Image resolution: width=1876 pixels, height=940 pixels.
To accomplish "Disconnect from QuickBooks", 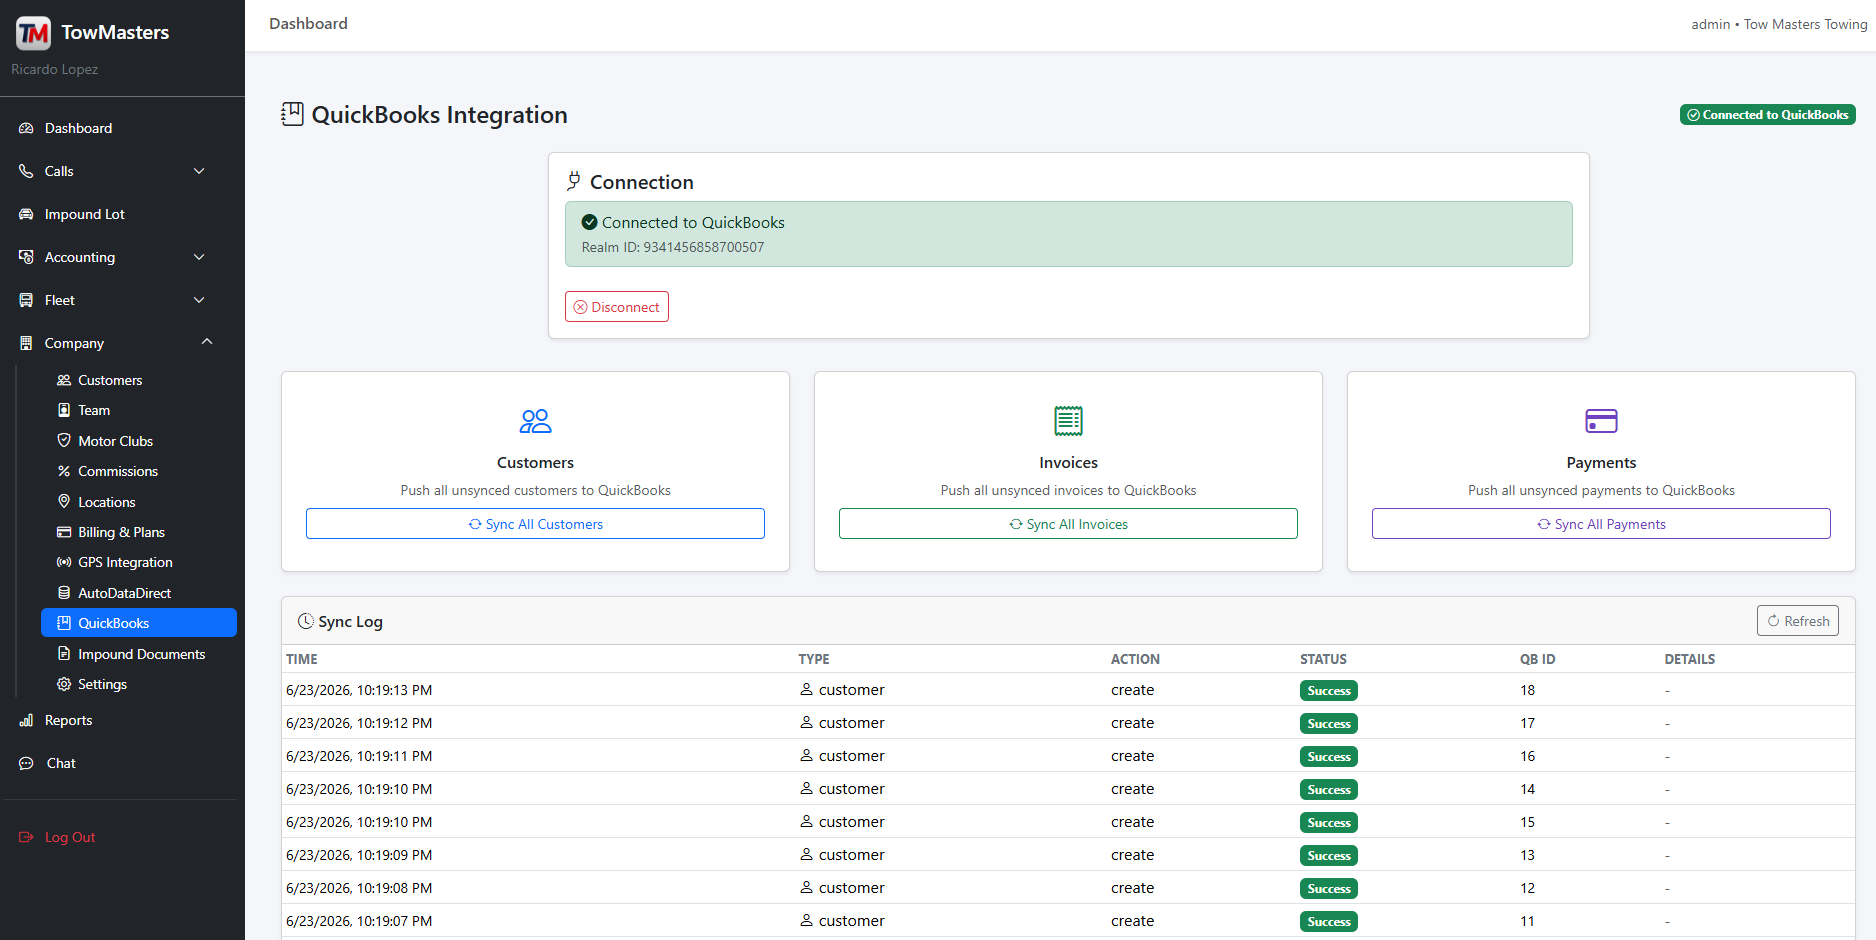I will [x=617, y=307].
